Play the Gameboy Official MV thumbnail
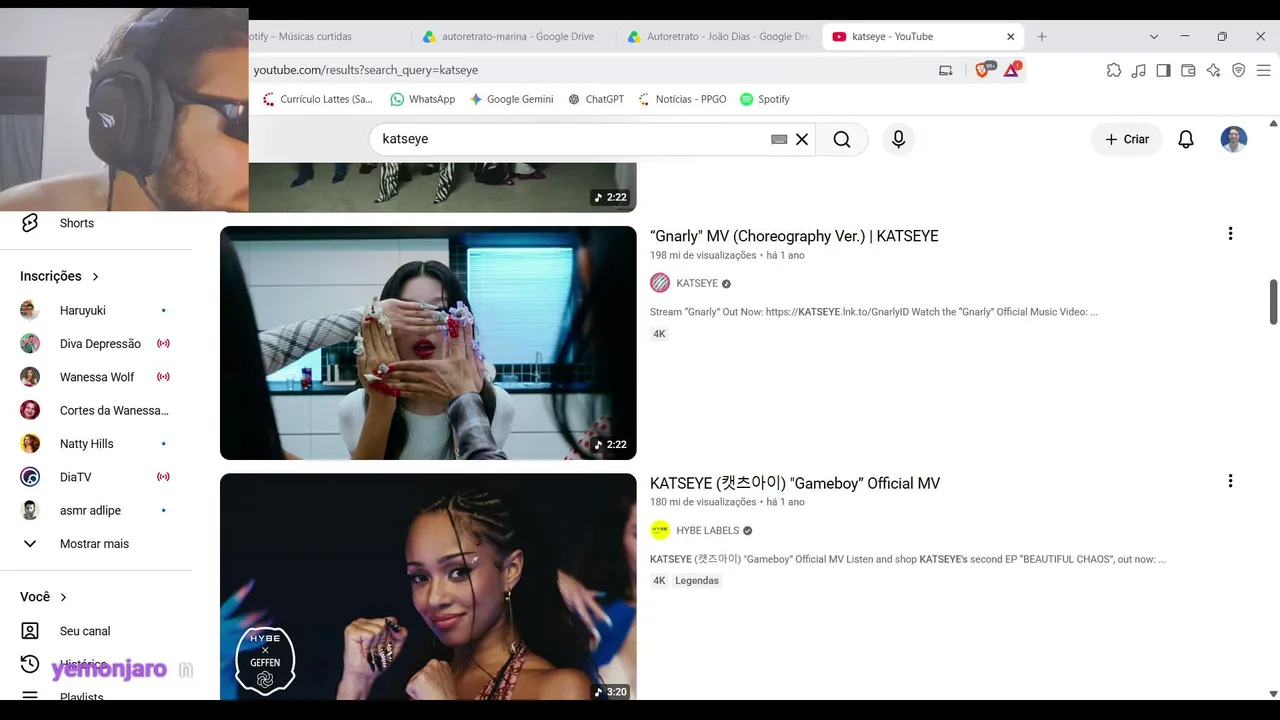This screenshot has height=720, width=1280. 428,586
